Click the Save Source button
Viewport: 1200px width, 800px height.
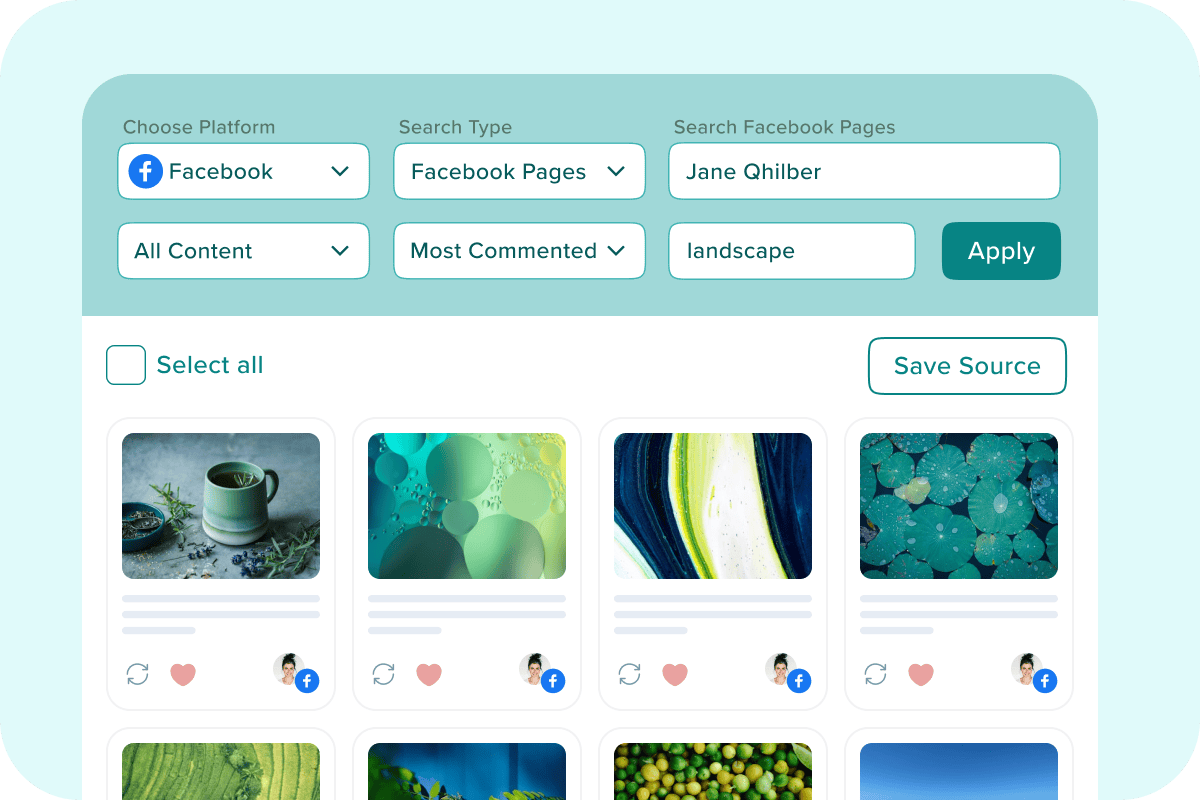pyautogui.click(x=967, y=366)
